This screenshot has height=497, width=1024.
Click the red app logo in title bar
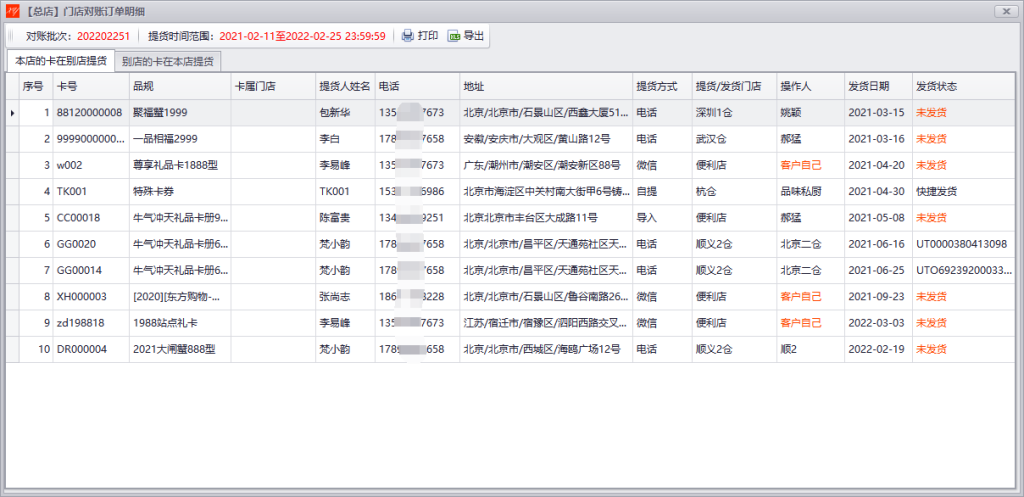coord(12,11)
